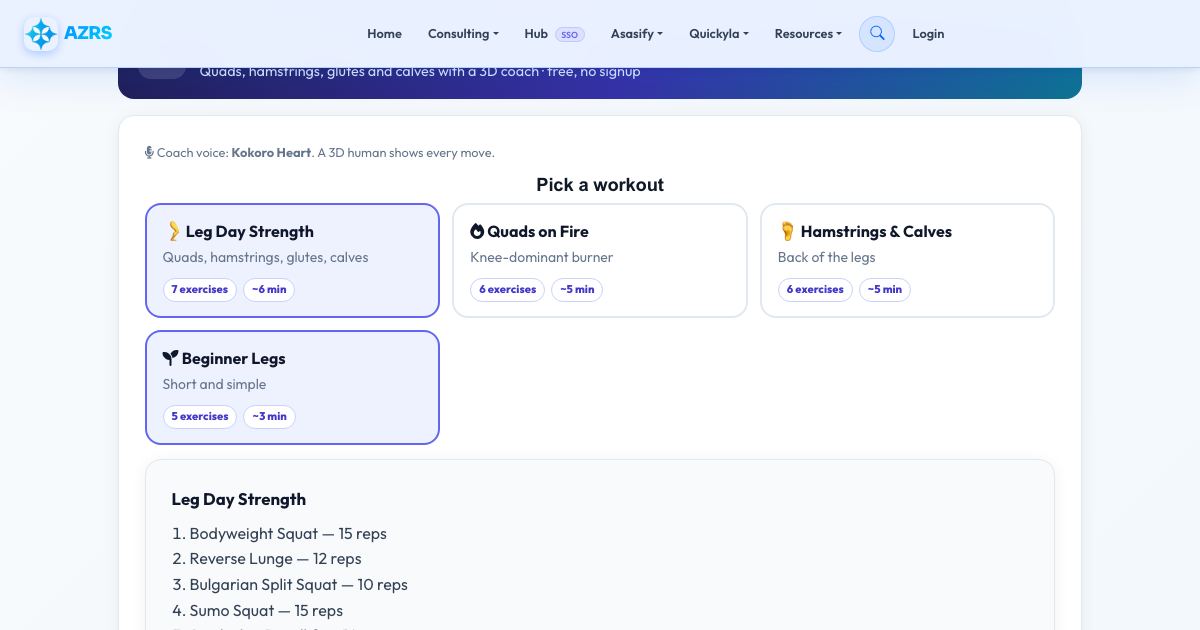Click the AZRS brand name
1200x630 pixels.
(88, 33)
